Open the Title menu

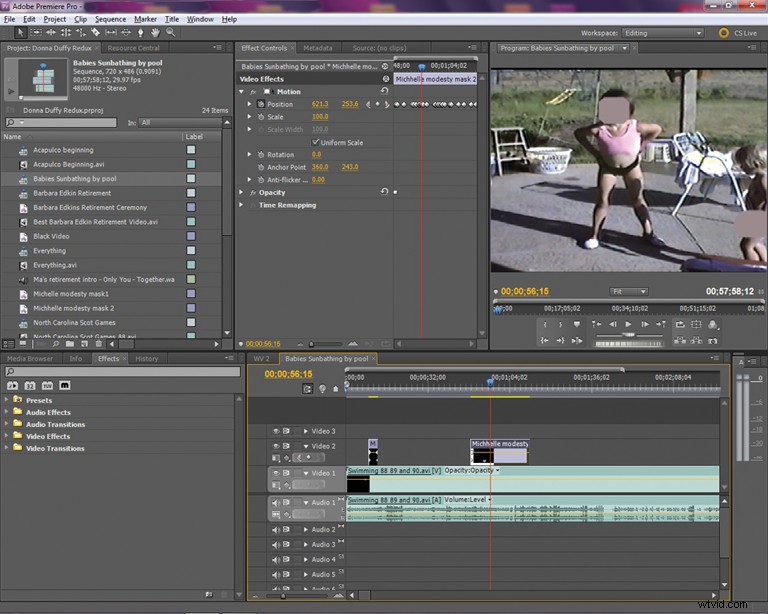(171, 19)
